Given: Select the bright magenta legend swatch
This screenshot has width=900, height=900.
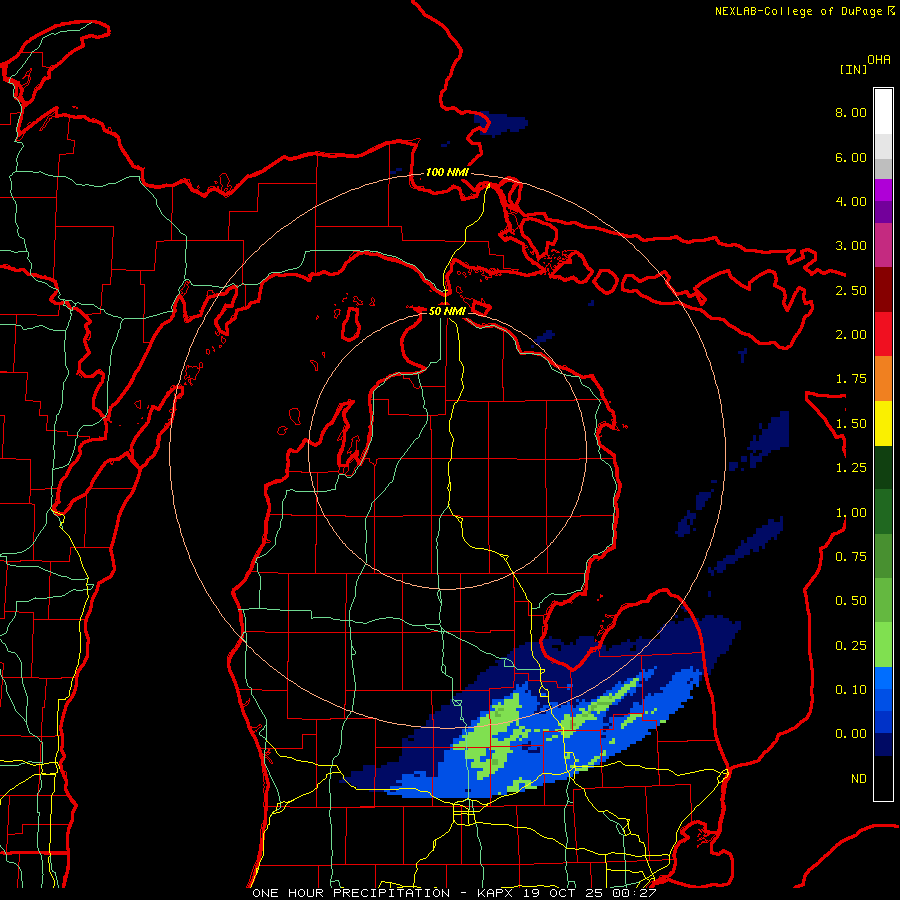Looking at the screenshot, I should [883, 190].
